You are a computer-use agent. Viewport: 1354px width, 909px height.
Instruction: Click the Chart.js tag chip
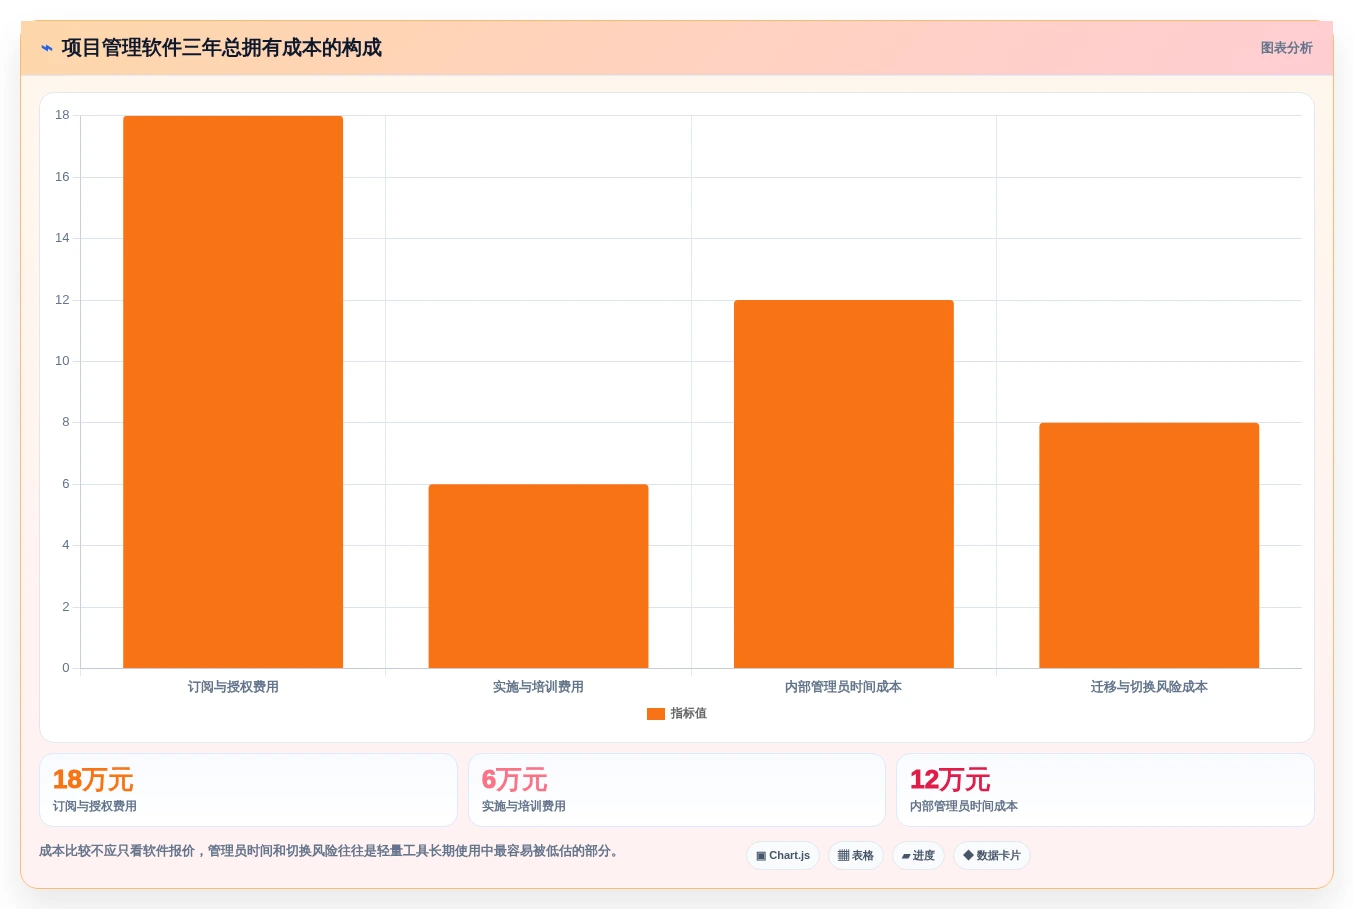tap(783, 856)
